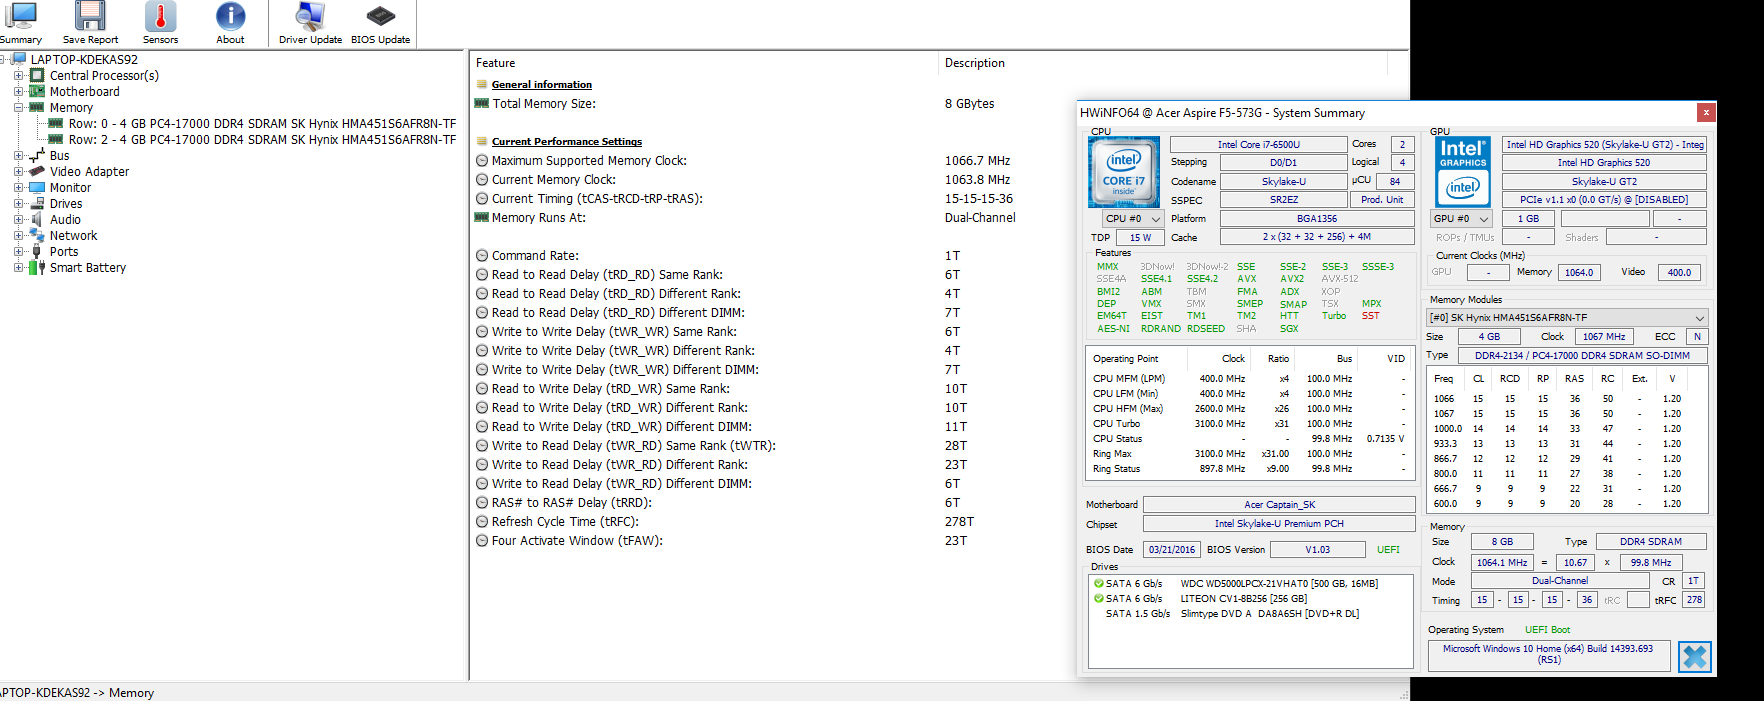Click the Save Report floppy icon
Screen dimensions: 1764x701
coord(90,23)
